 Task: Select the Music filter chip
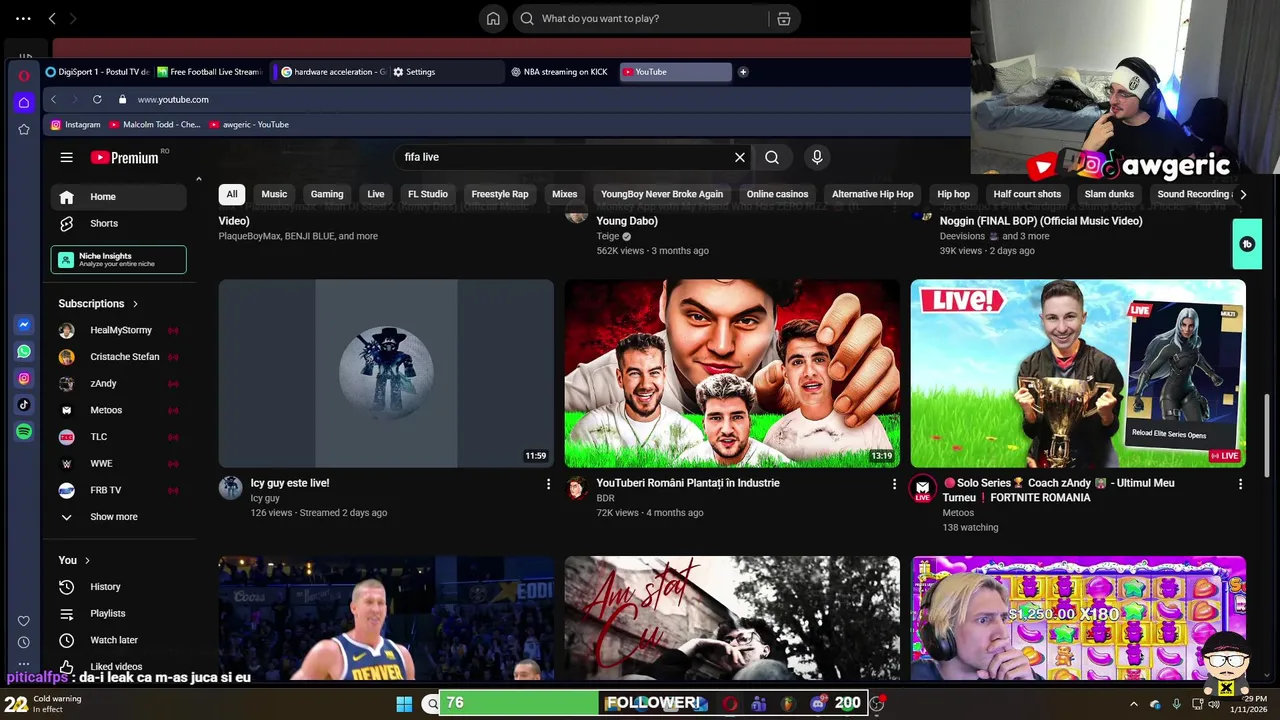pos(274,194)
